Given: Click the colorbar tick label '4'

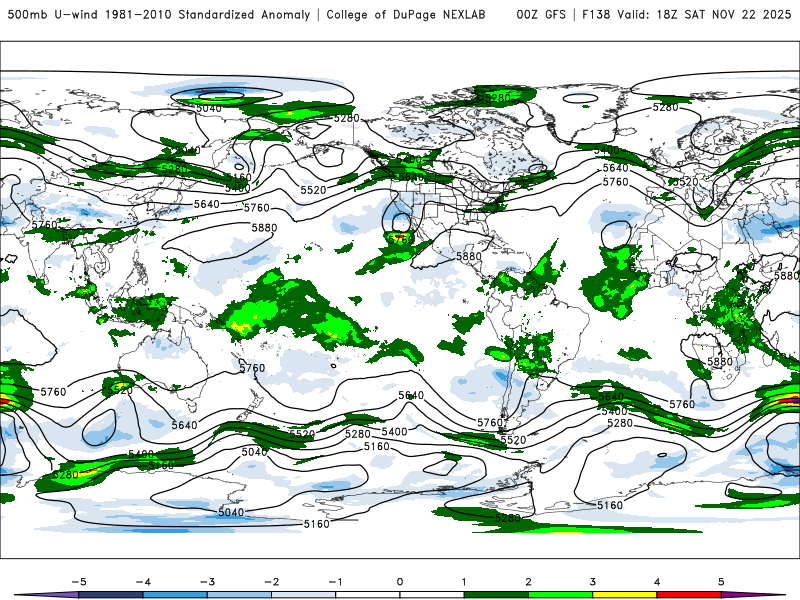Looking at the screenshot, I should click(657, 582).
